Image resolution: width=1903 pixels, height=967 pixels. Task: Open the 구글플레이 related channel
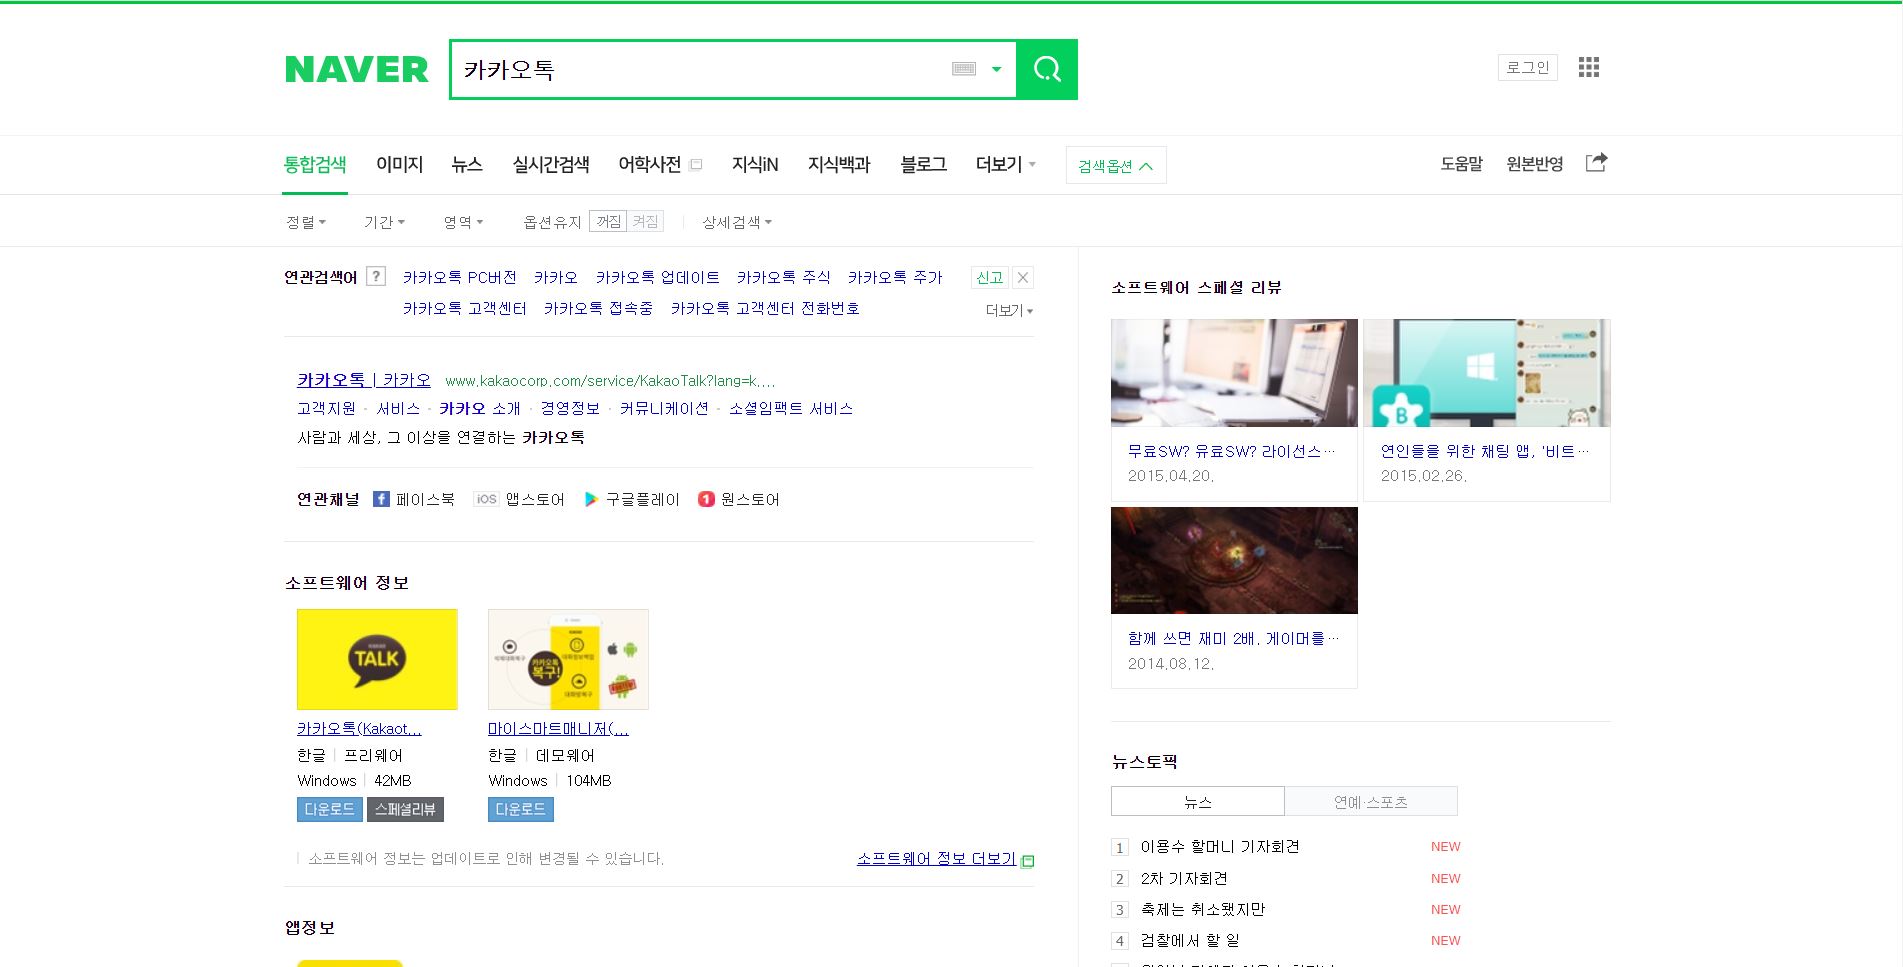632,499
